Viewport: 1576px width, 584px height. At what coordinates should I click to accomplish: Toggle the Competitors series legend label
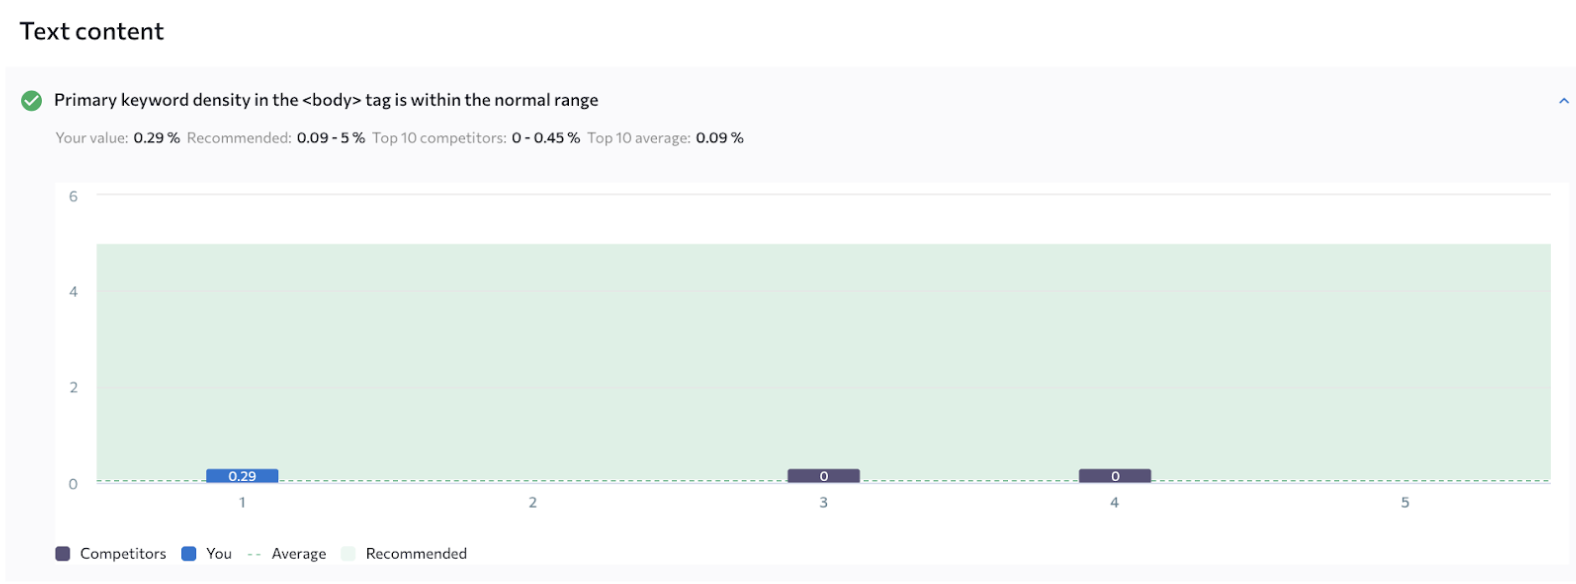tap(123, 554)
